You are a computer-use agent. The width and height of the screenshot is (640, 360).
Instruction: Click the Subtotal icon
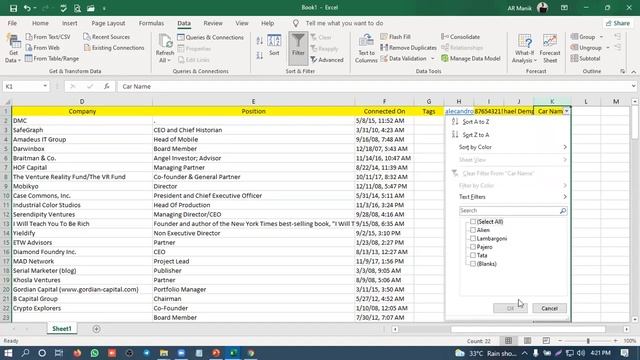(x=574, y=58)
